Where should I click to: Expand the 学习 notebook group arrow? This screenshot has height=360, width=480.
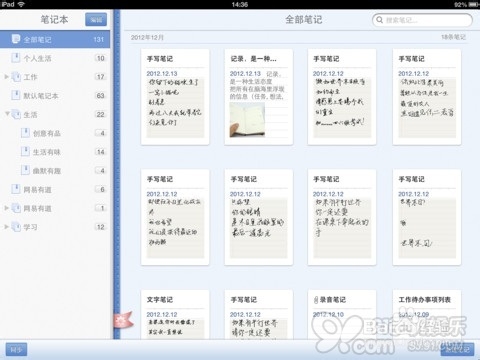6,227
